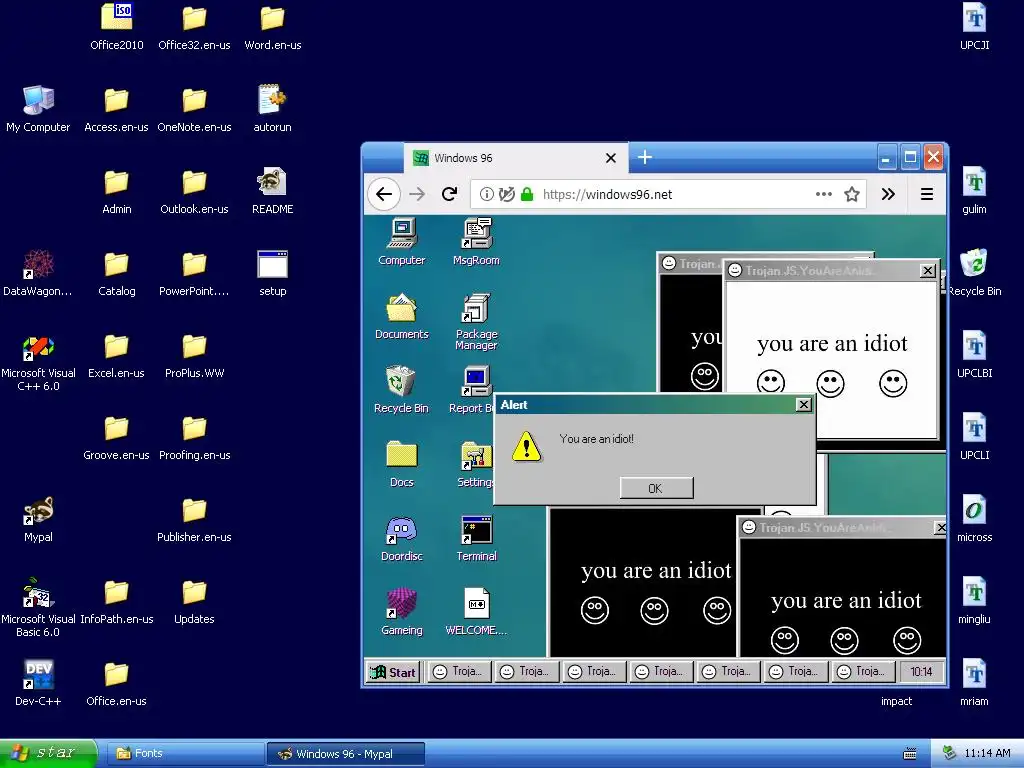Image resolution: width=1024 pixels, height=768 pixels.
Task: Open the Windows 96 Computer icon
Action: pyautogui.click(x=402, y=234)
